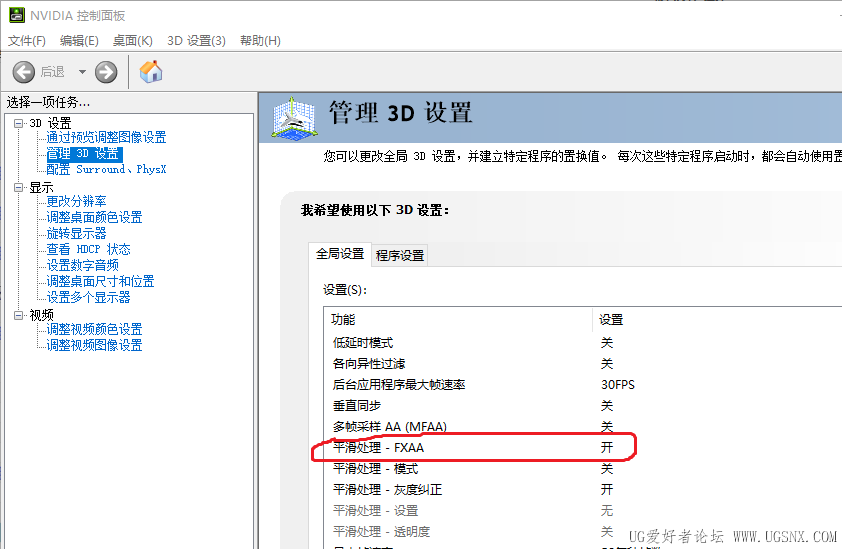Viewport: 842px width, 549px height.
Task: Open the 3D 设置(3) menu
Action: (196, 41)
